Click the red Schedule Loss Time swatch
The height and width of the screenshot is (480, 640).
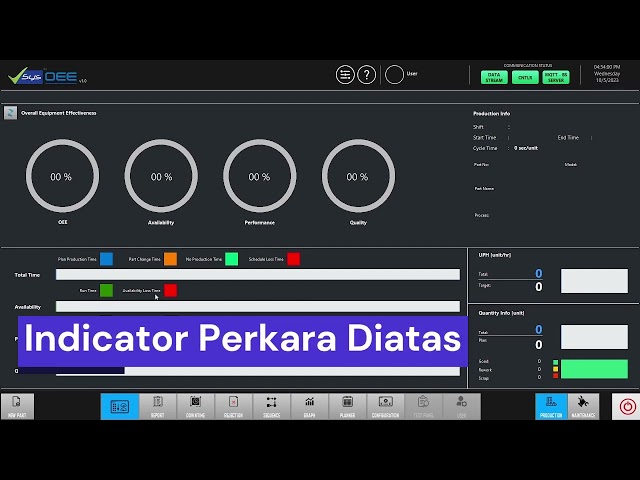pyautogui.click(x=293, y=259)
